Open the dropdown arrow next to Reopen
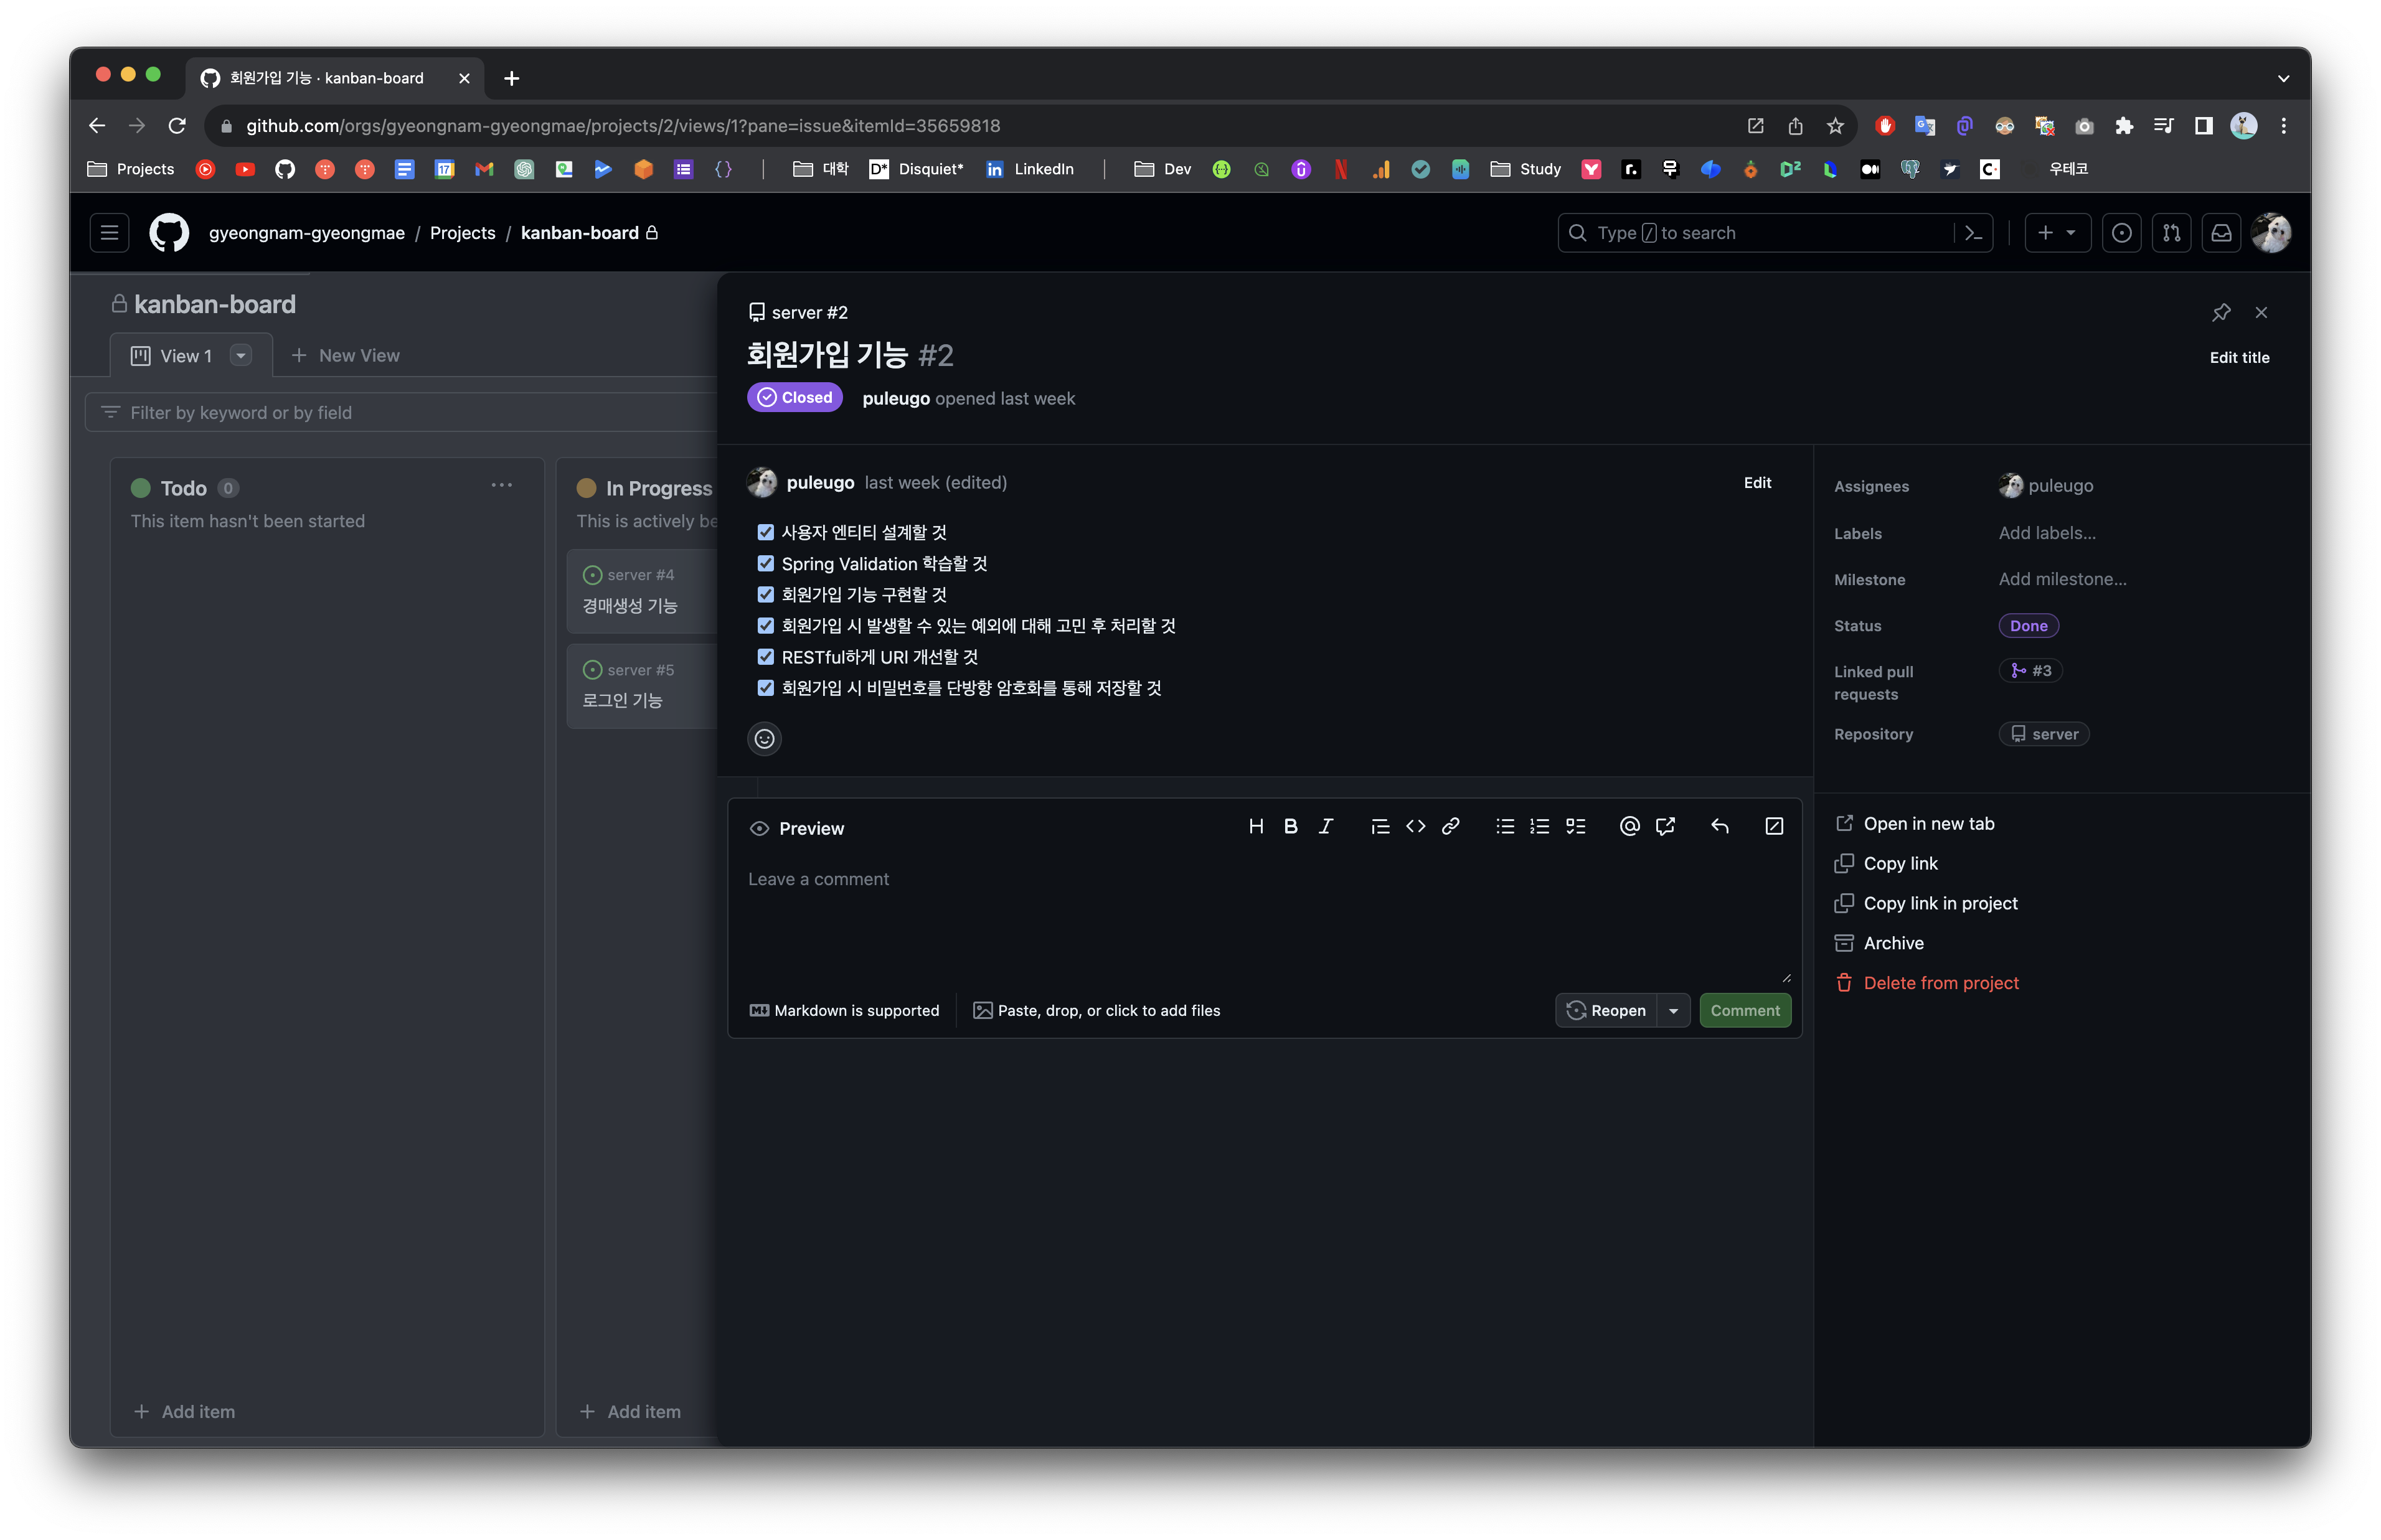Viewport: 2381px width, 1540px height. click(1673, 1011)
